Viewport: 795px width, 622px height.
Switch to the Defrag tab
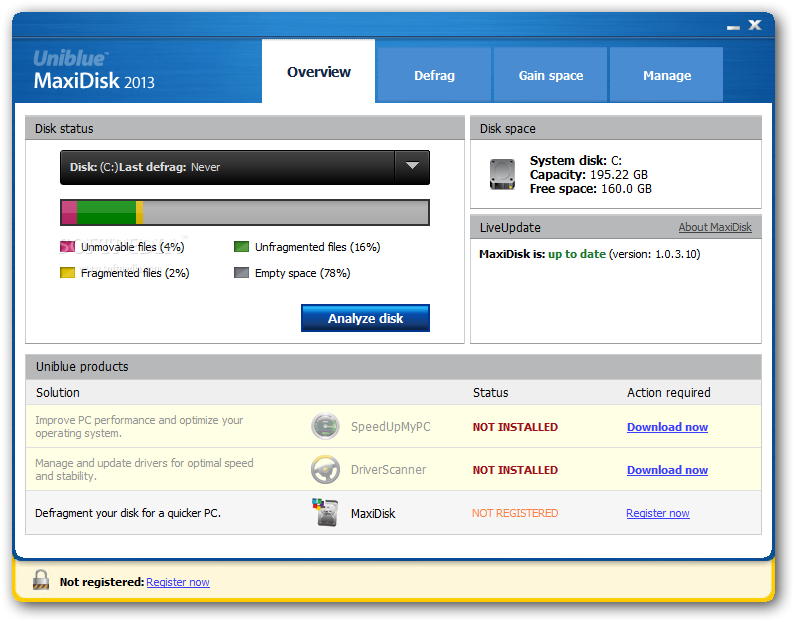pos(434,75)
